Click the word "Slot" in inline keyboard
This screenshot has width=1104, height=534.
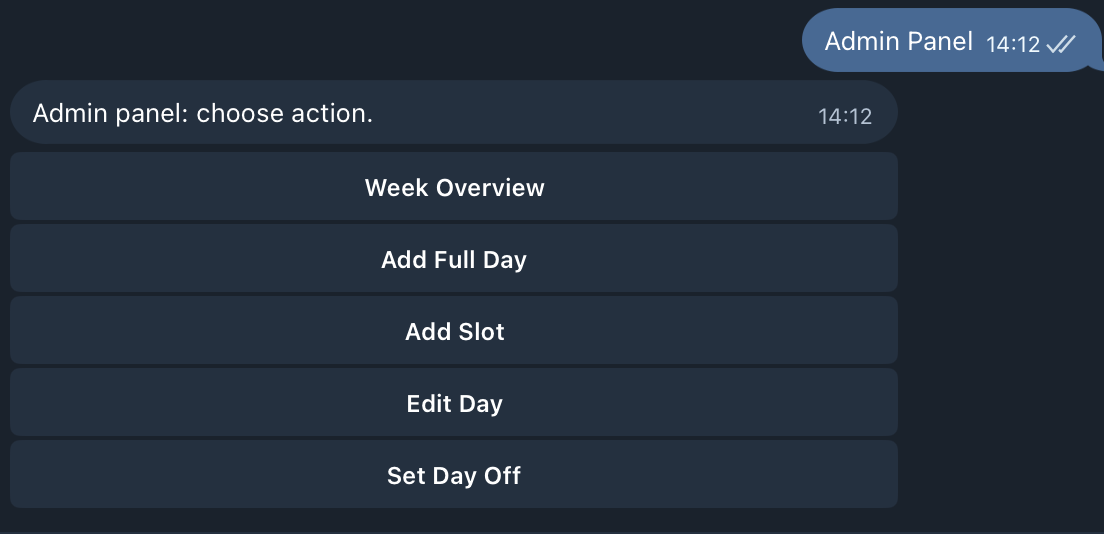tap(480, 331)
